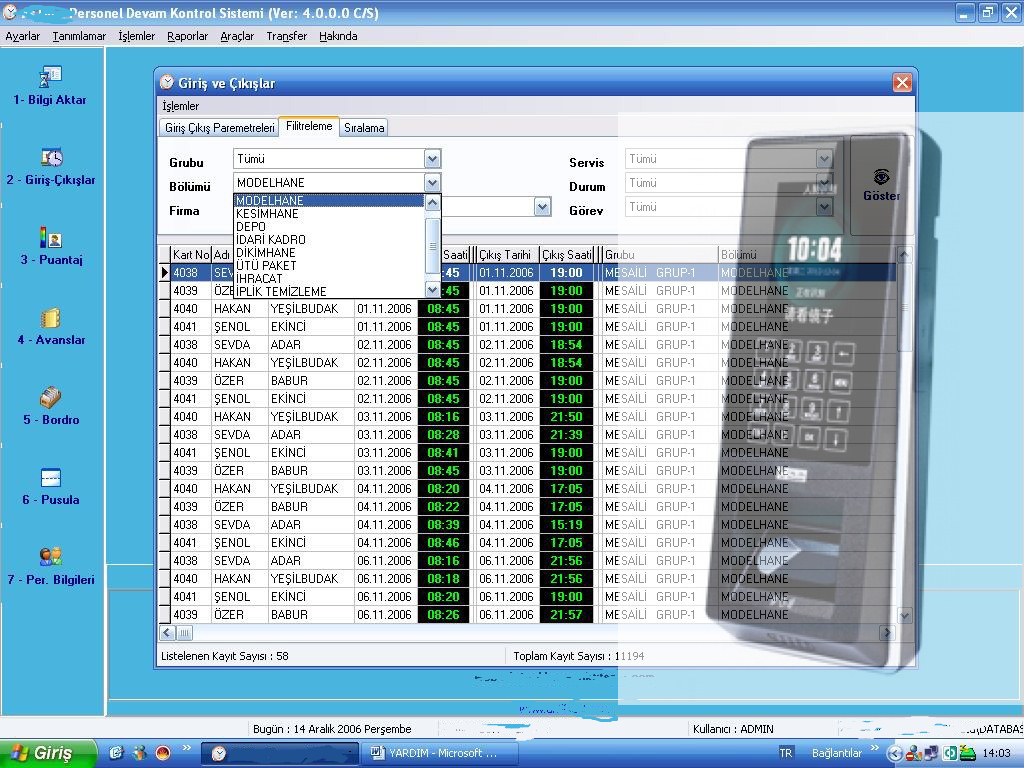Select HAKAN YEŞİLBUDAK row dated 01.11.2006

click(527, 309)
